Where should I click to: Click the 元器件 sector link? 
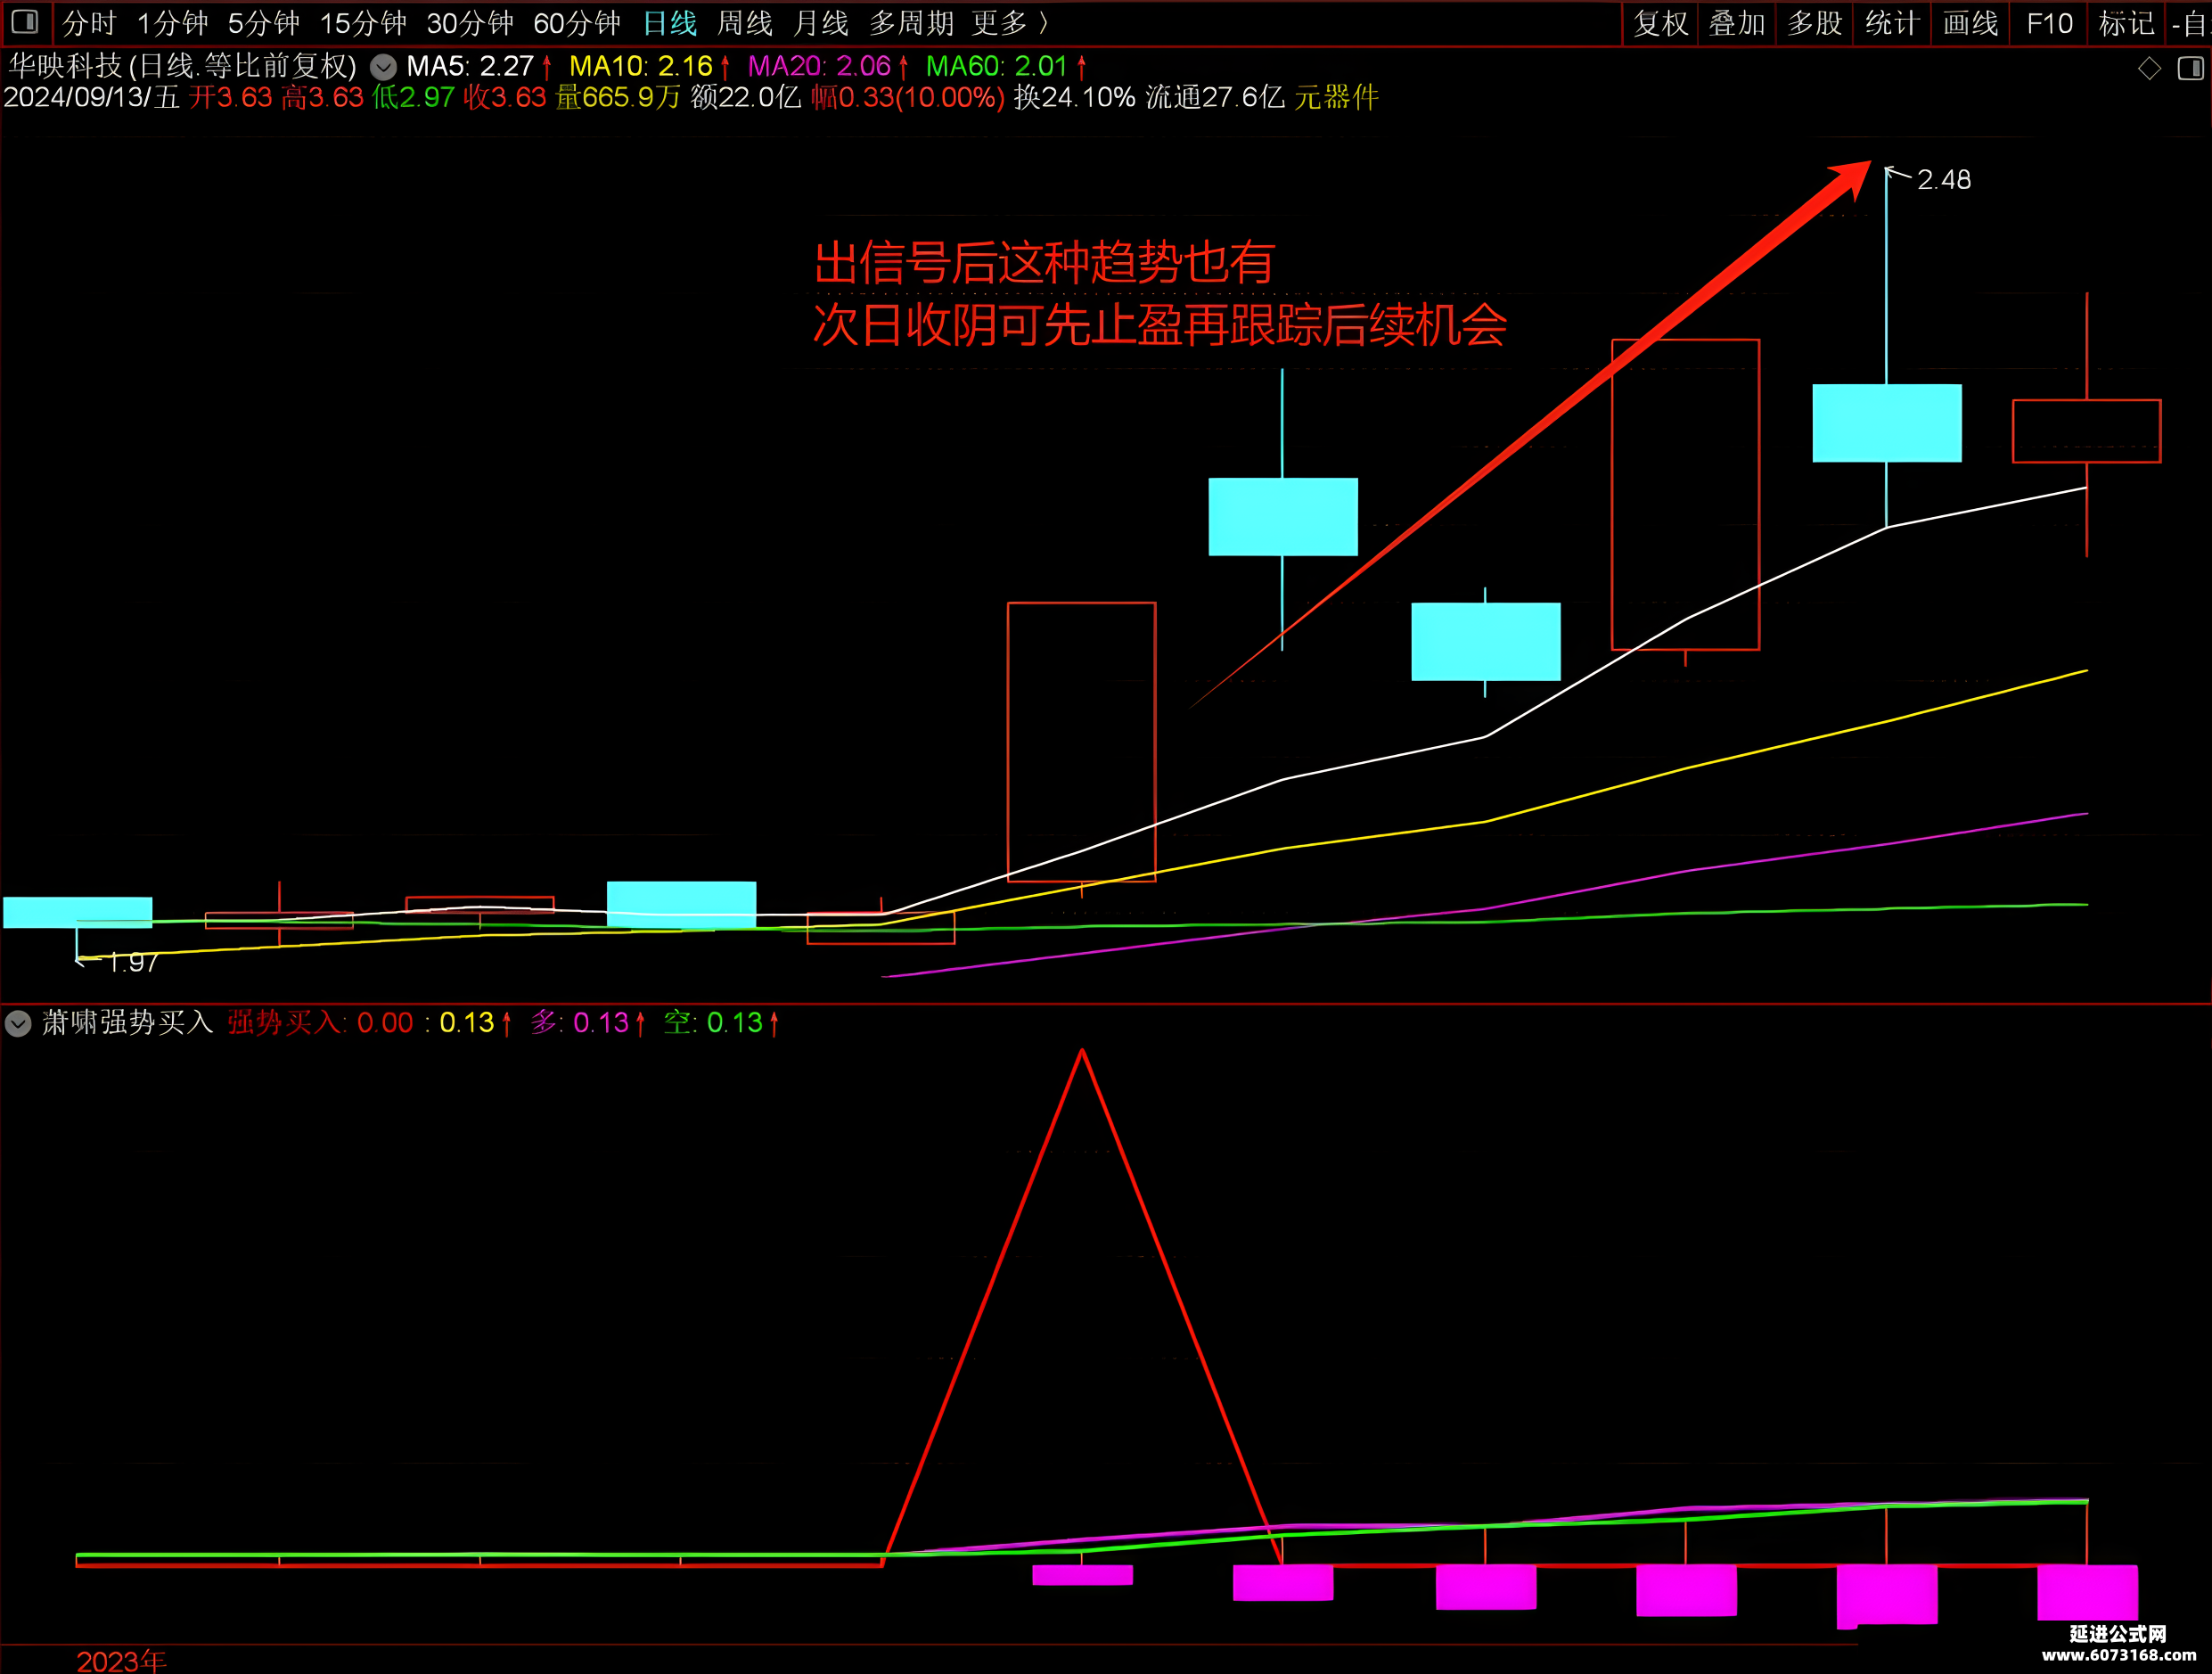click(1336, 97)
